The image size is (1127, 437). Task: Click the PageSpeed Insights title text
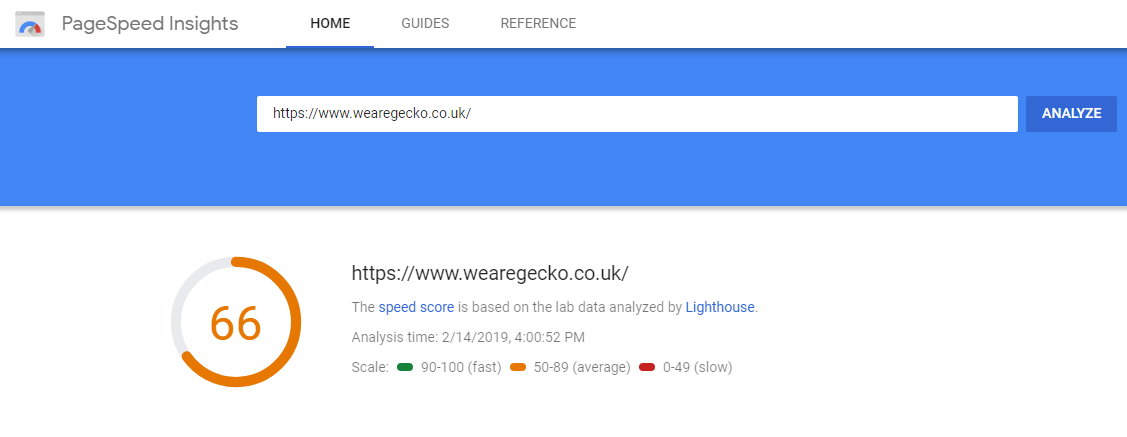click(x=150, y=24)
